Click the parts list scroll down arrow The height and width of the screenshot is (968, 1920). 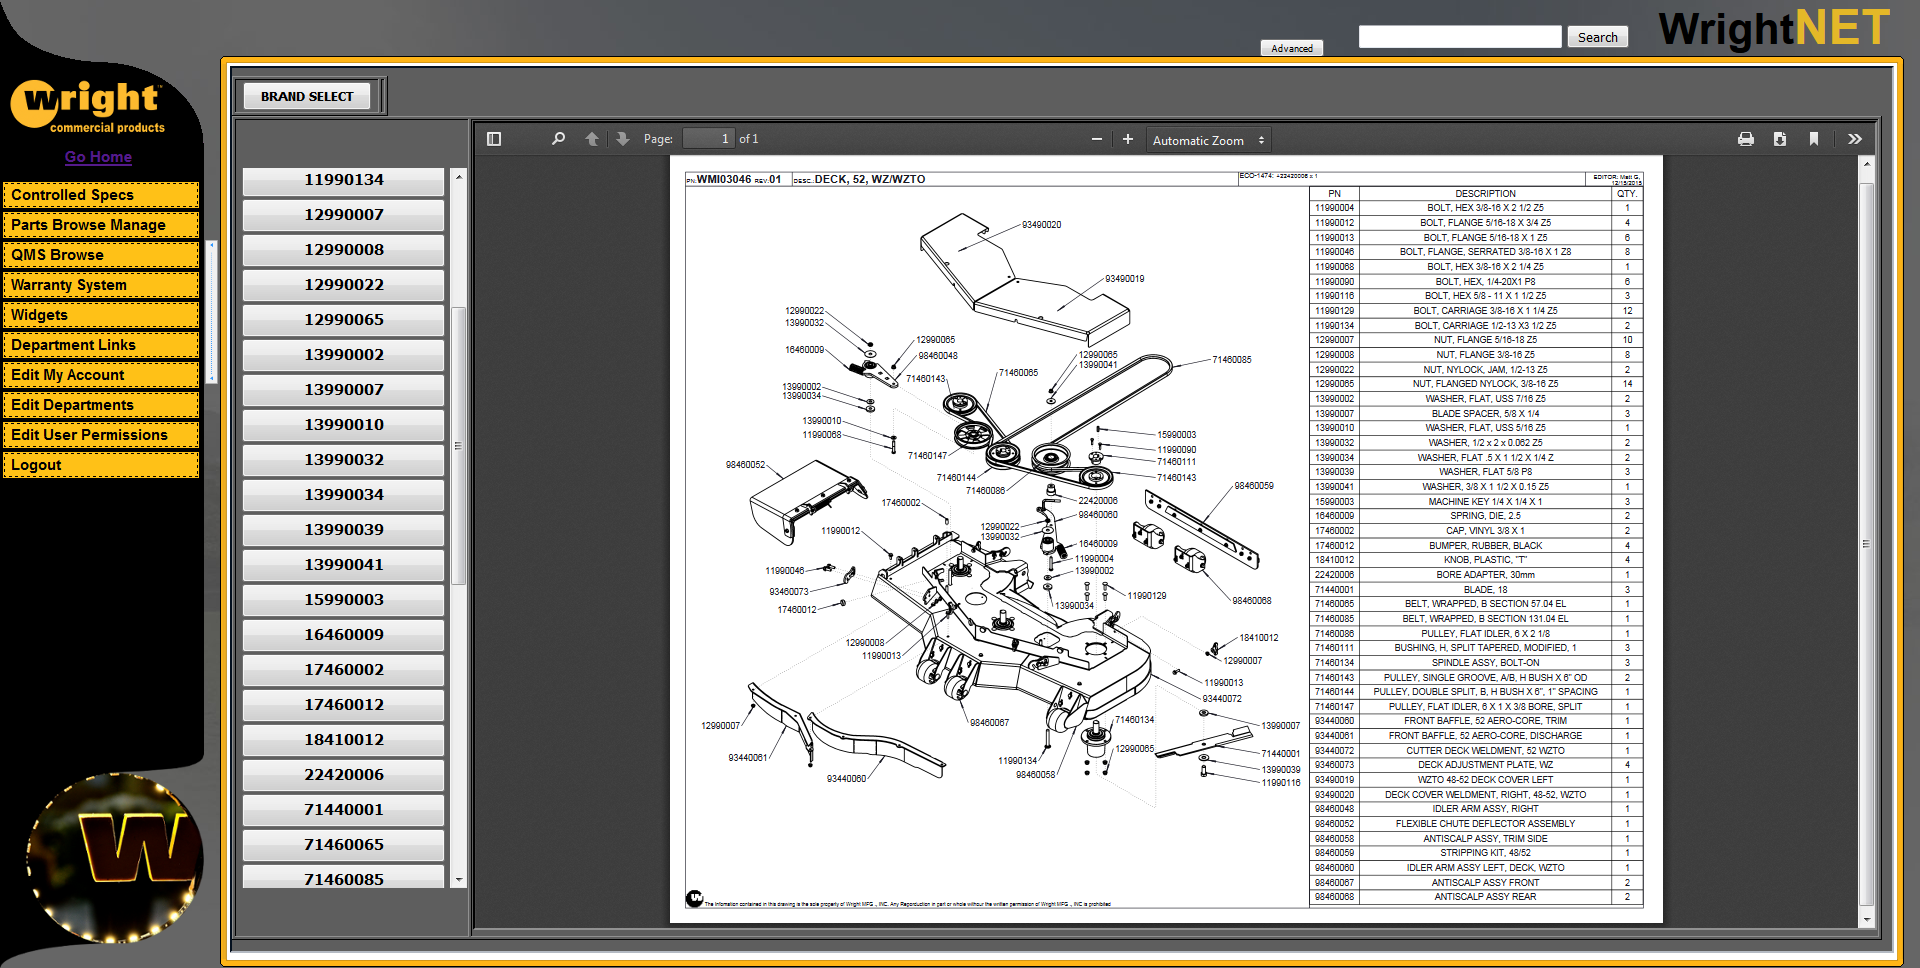(x=459, y=880)
